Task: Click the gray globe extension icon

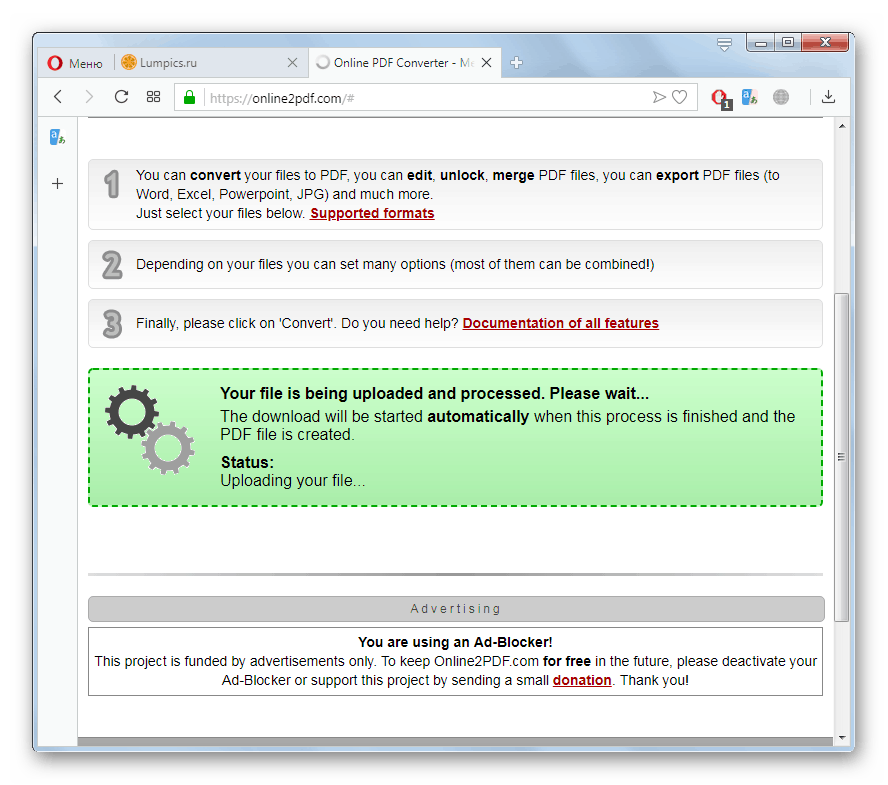Action: (x=781, y=97)
